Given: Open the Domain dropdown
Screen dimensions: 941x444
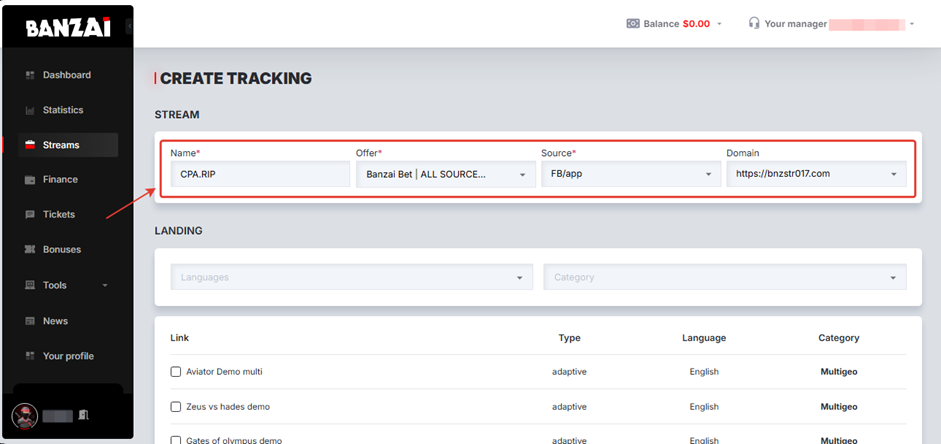Looking at the screenshot, I should [816, 174].
